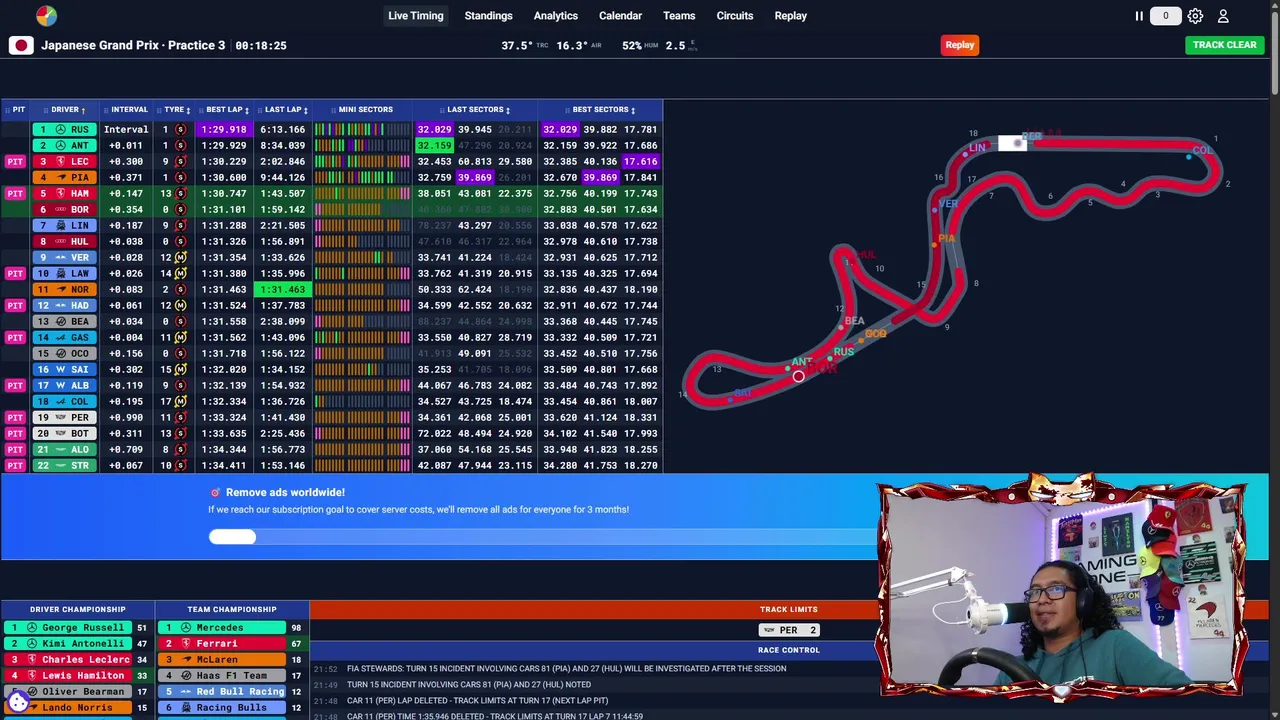
Task: Sort table by BEST LAP column
Action: click(227, 109)
